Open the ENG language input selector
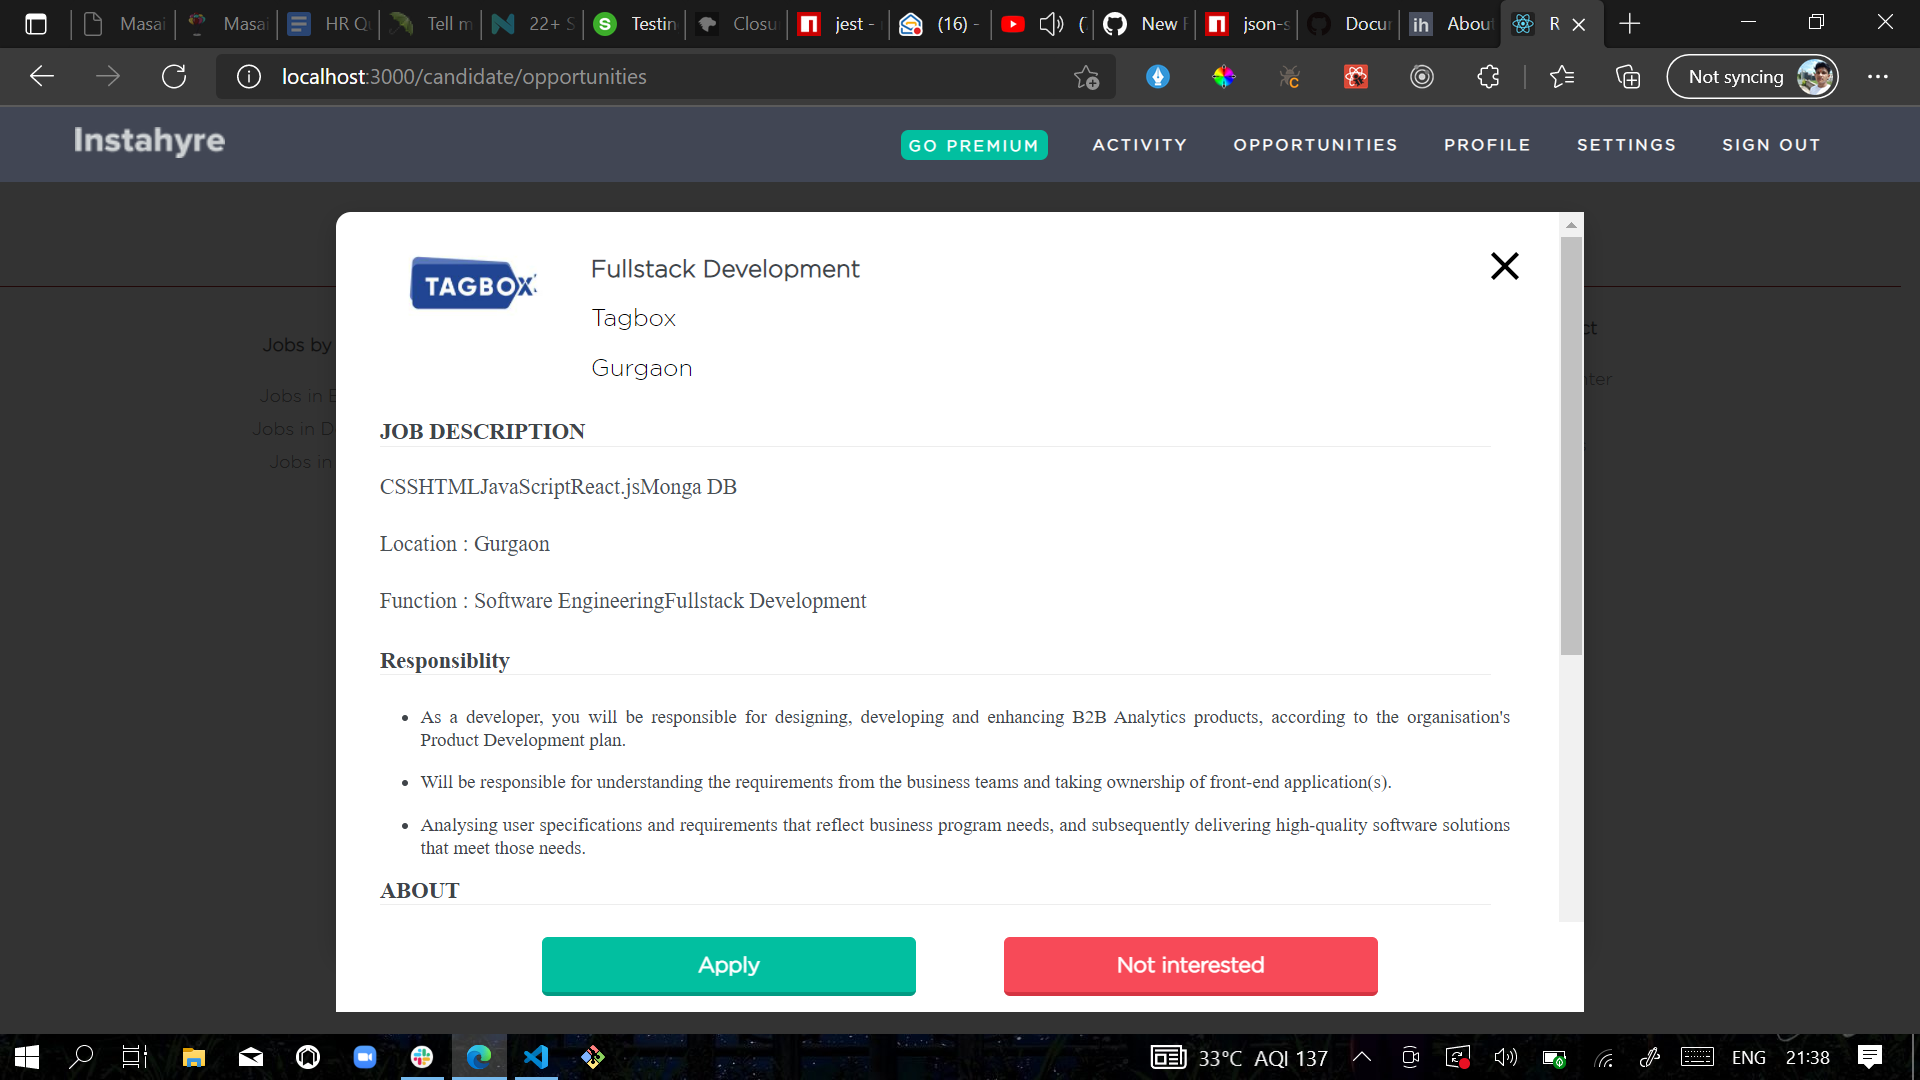 tap(1750, 1057)
